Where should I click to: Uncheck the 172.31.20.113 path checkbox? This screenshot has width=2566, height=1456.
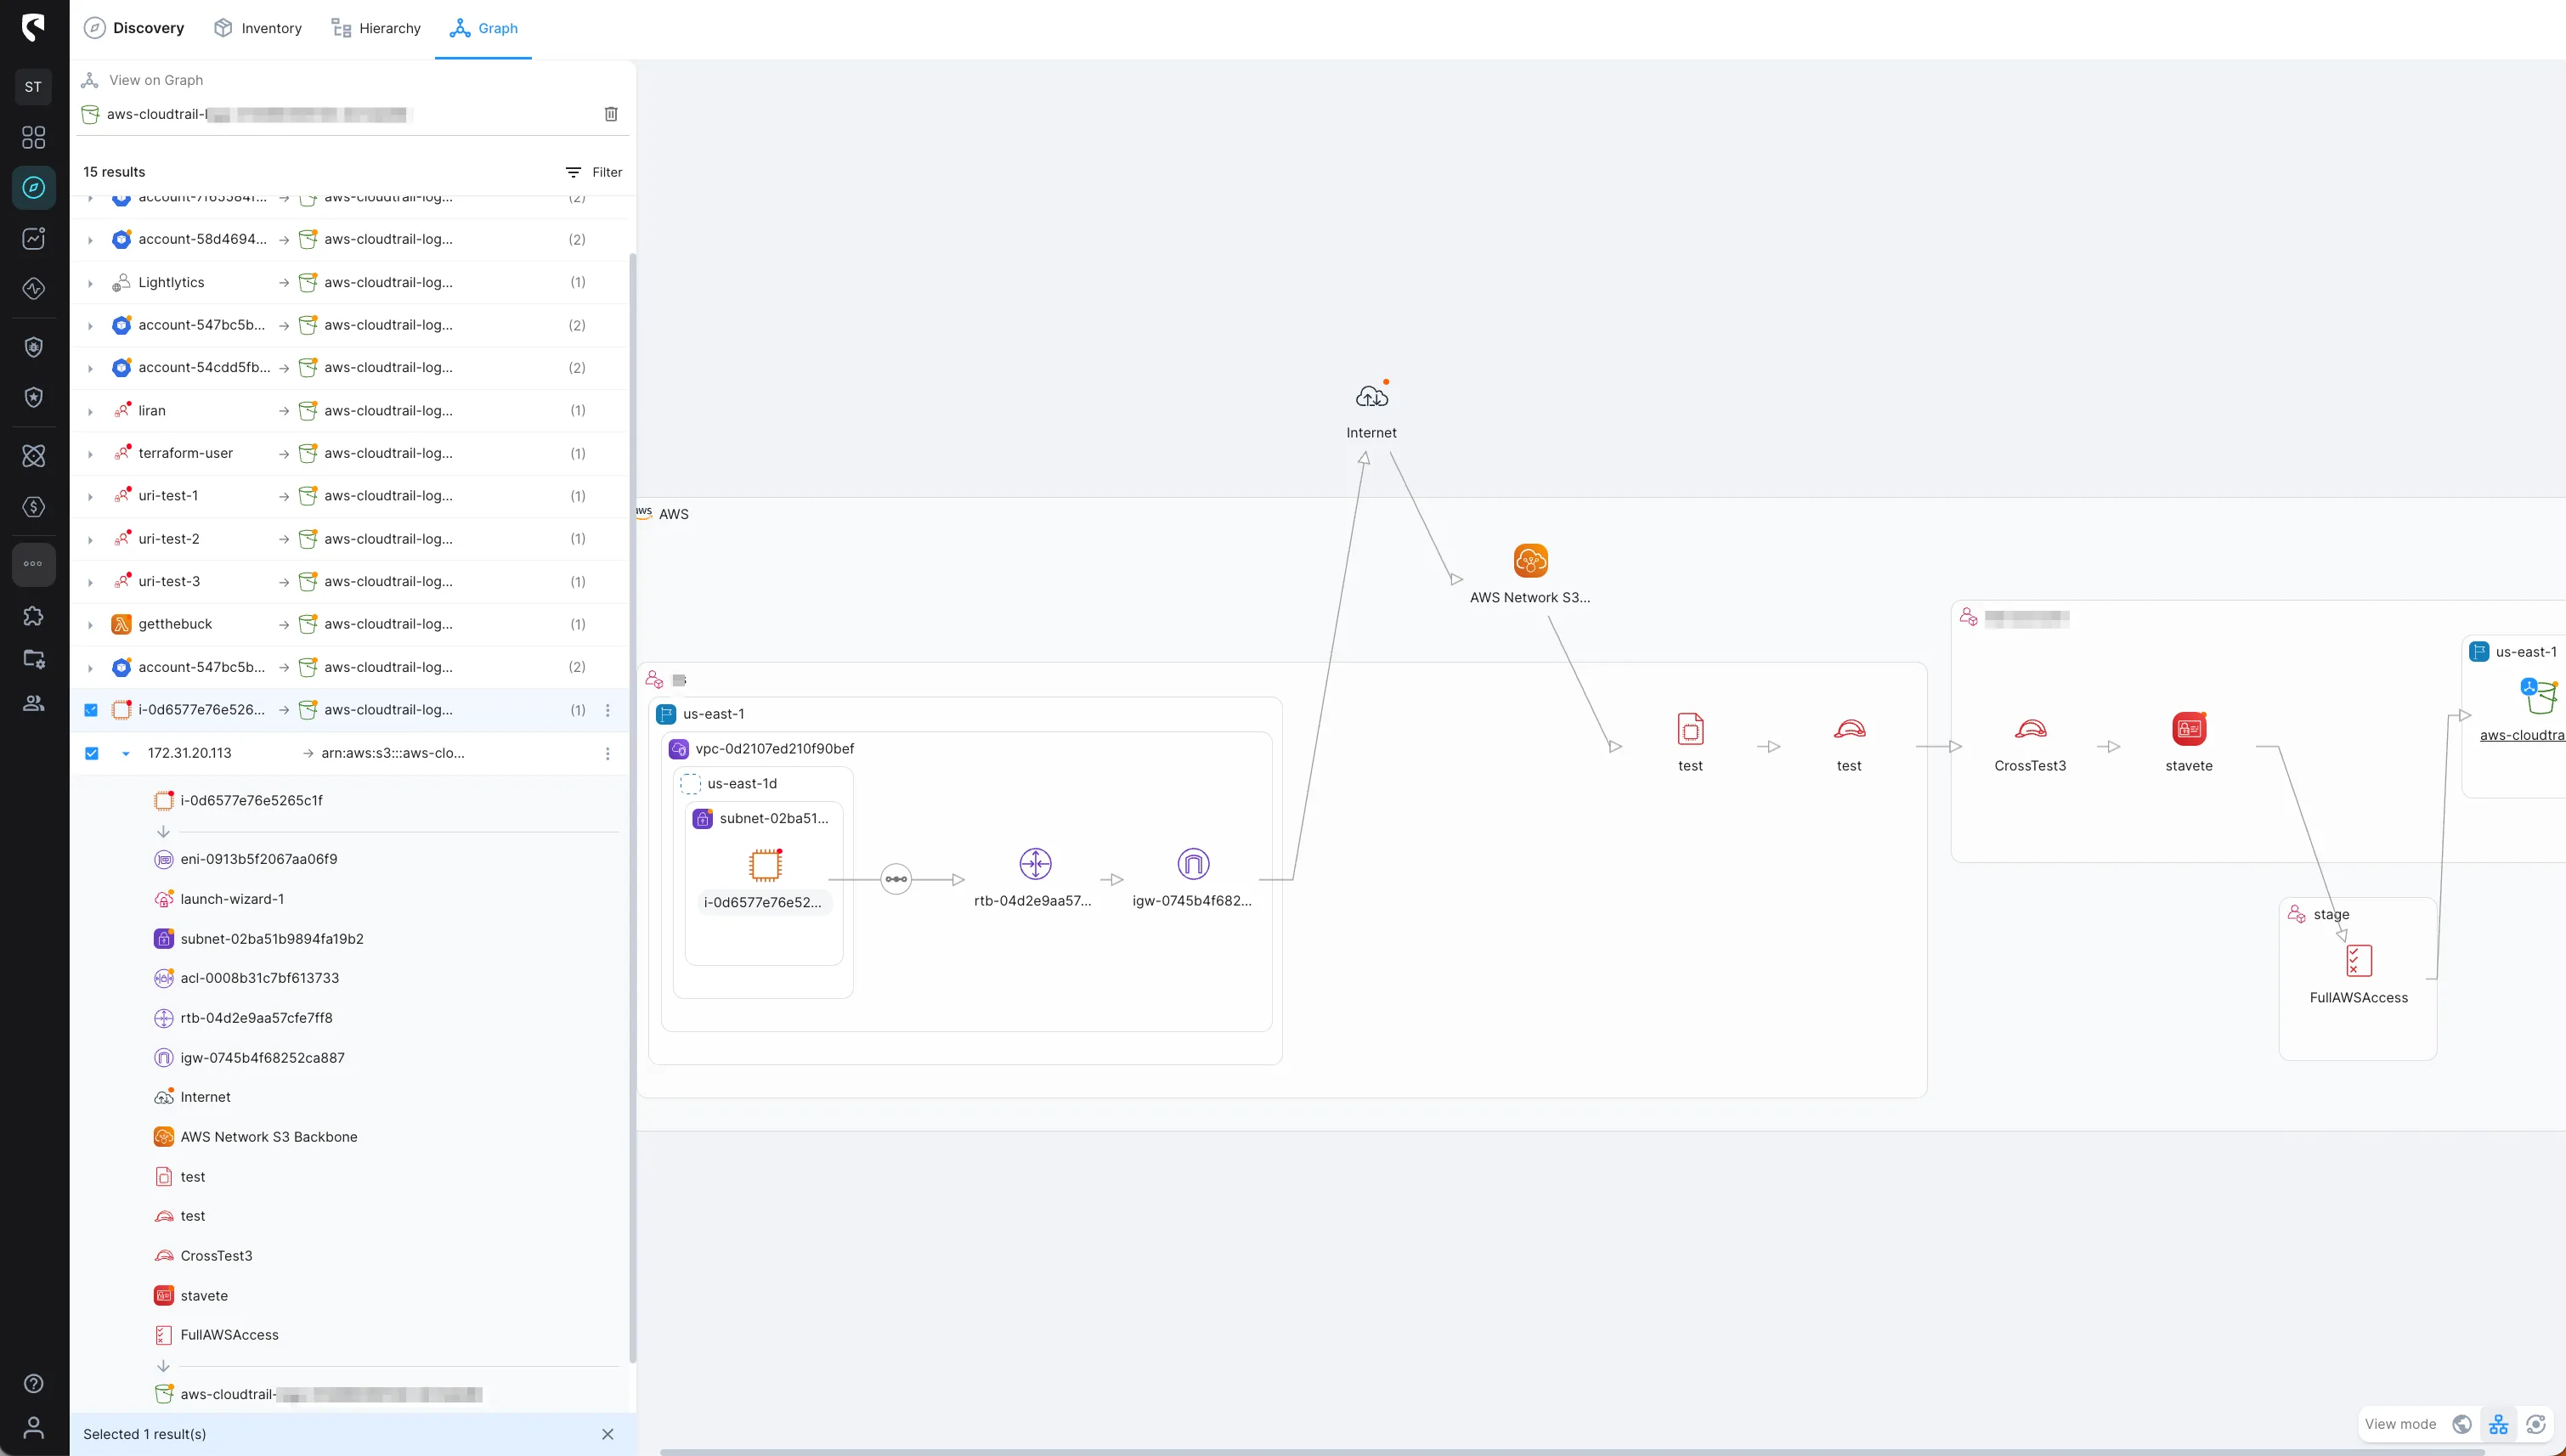91,753
